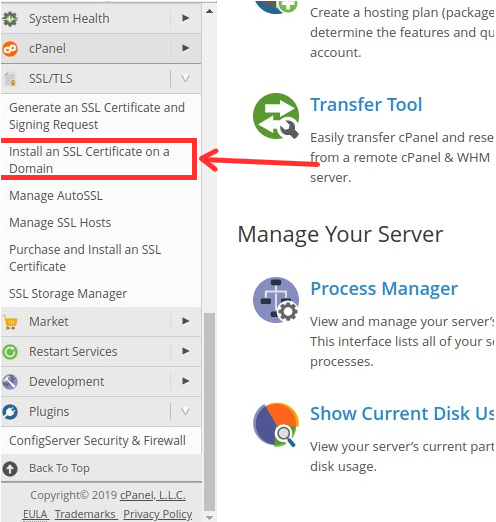The image size is (496, 522).
Task: Click the sidebar scrollbar down arrow
Action: click(x=209, y=517)
